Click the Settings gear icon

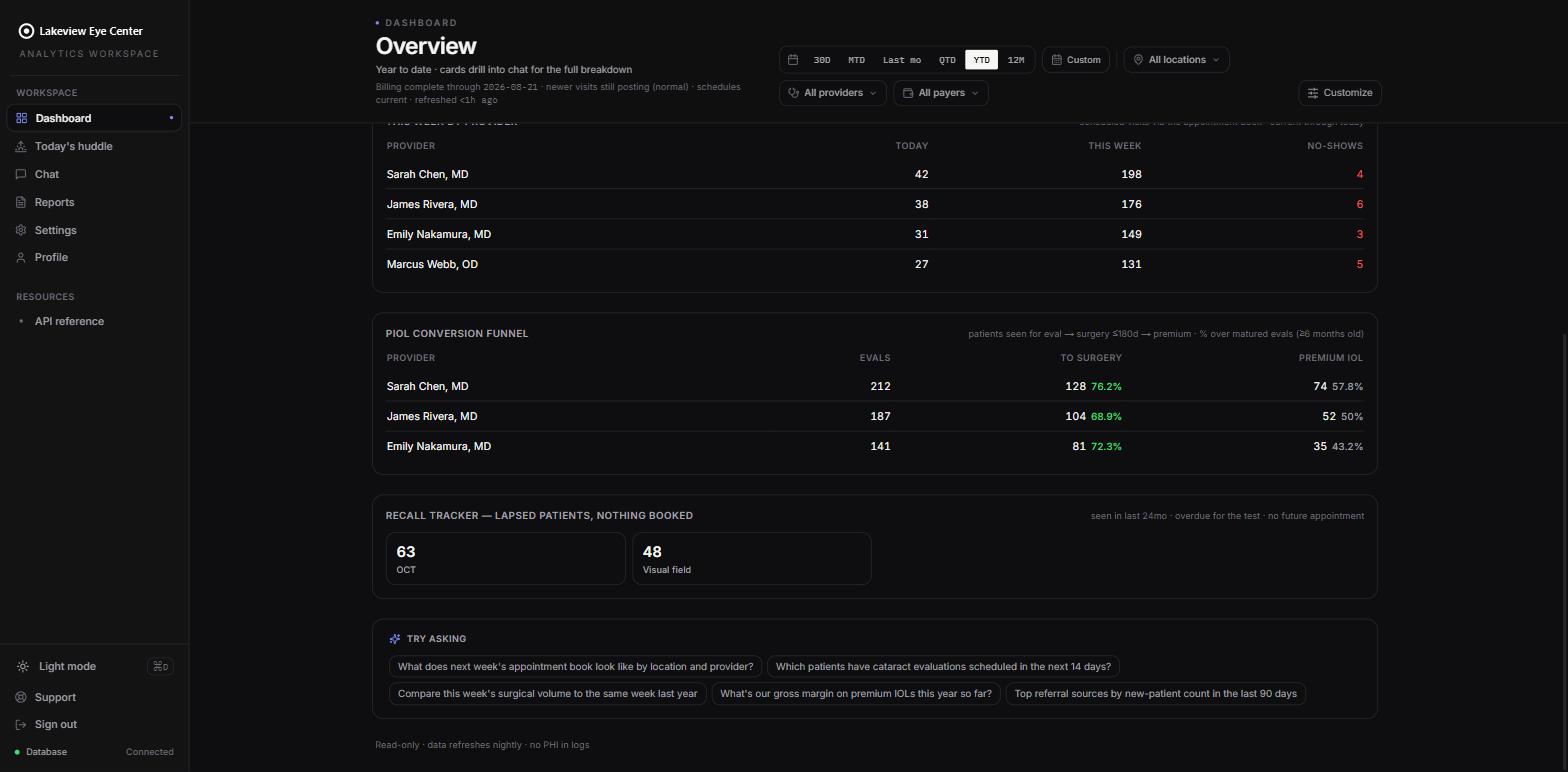click(22, 230)
